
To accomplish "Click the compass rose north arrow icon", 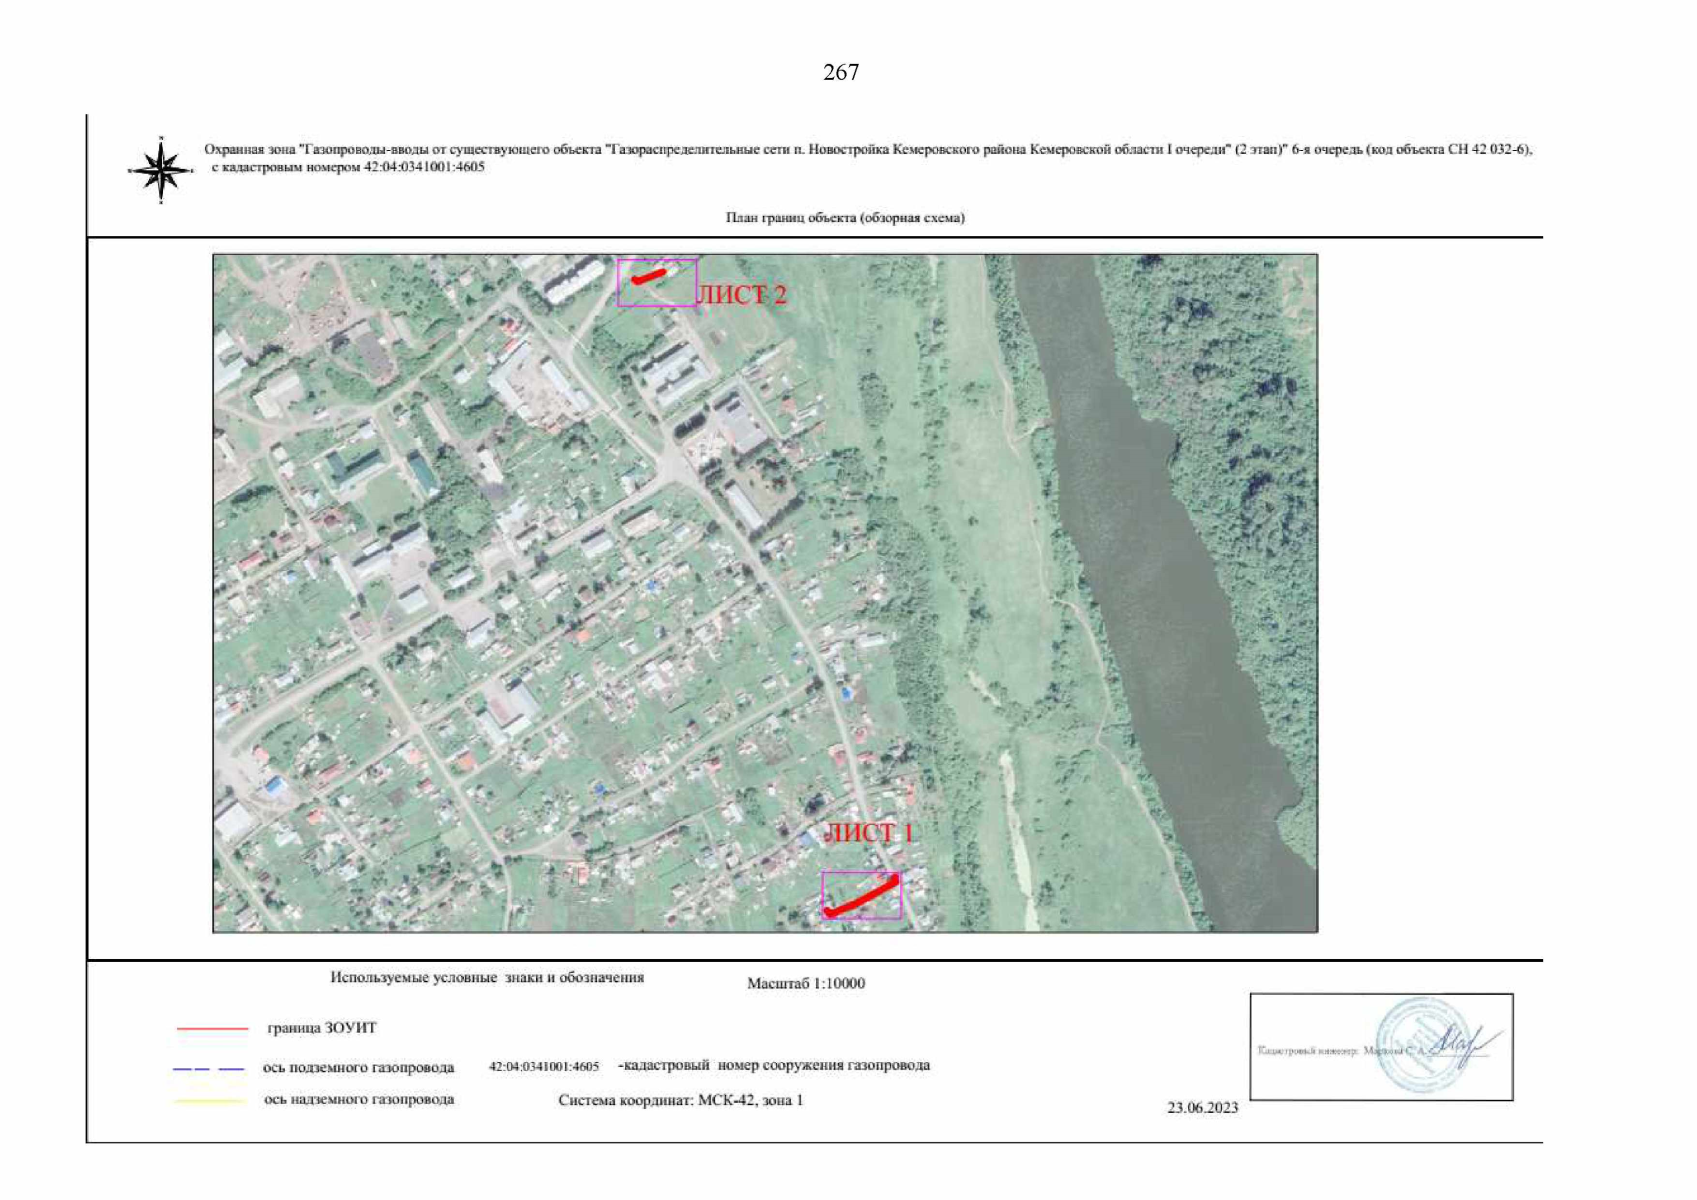I will coord(160,171).
